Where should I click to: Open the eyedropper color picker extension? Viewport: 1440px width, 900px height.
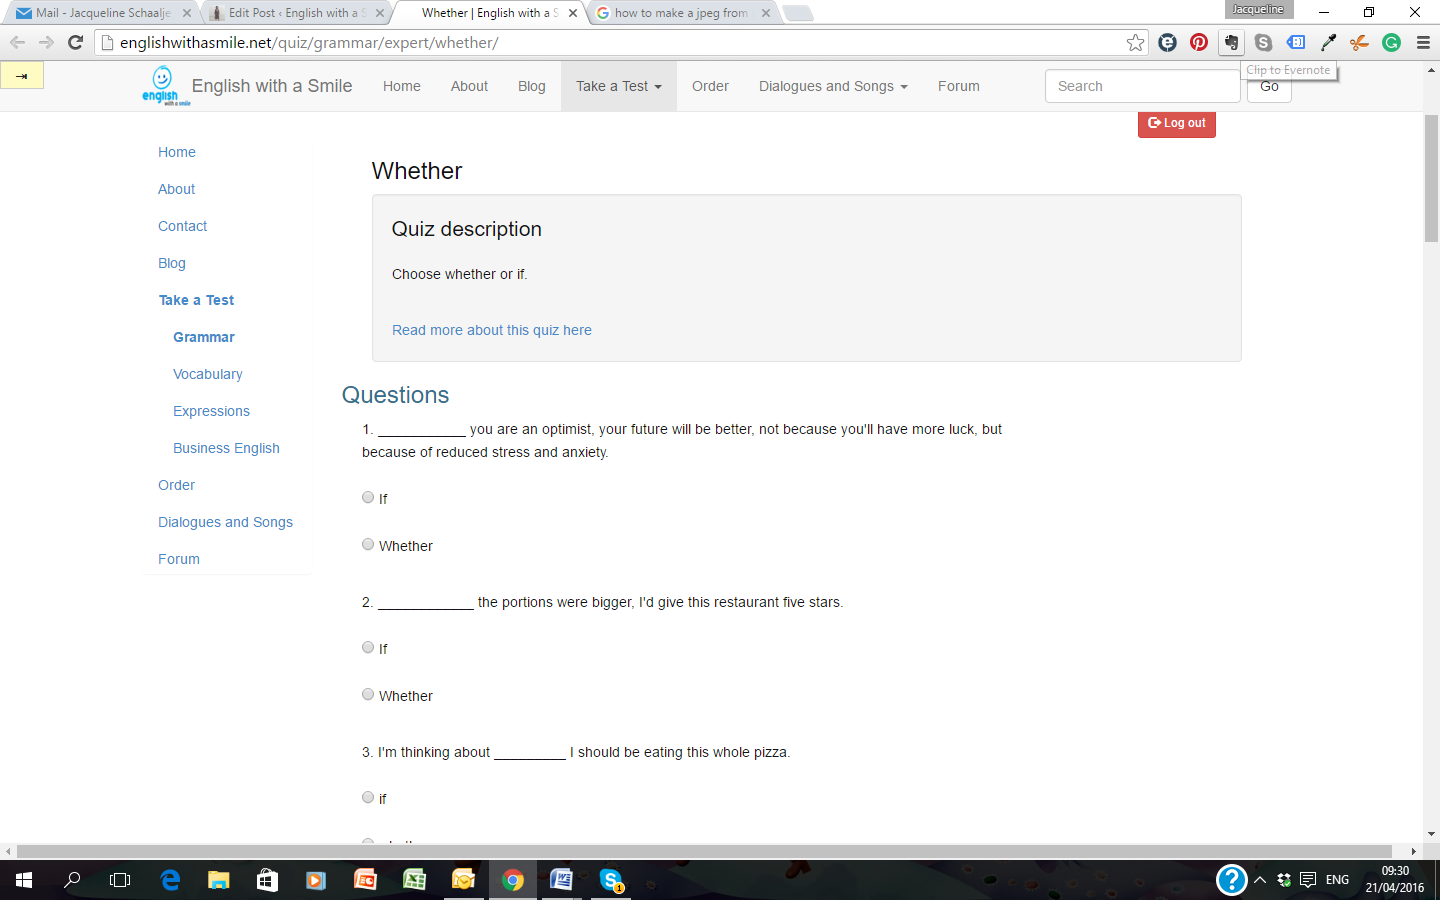1328,42
